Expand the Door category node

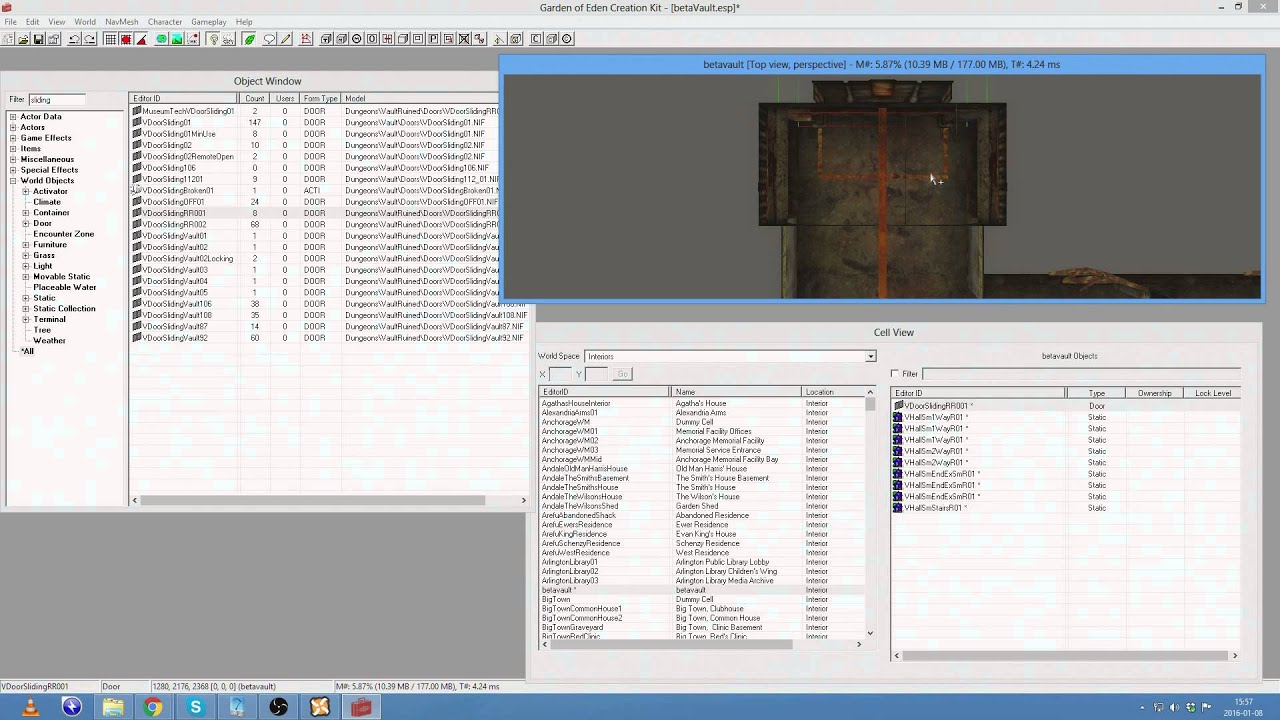26,223
